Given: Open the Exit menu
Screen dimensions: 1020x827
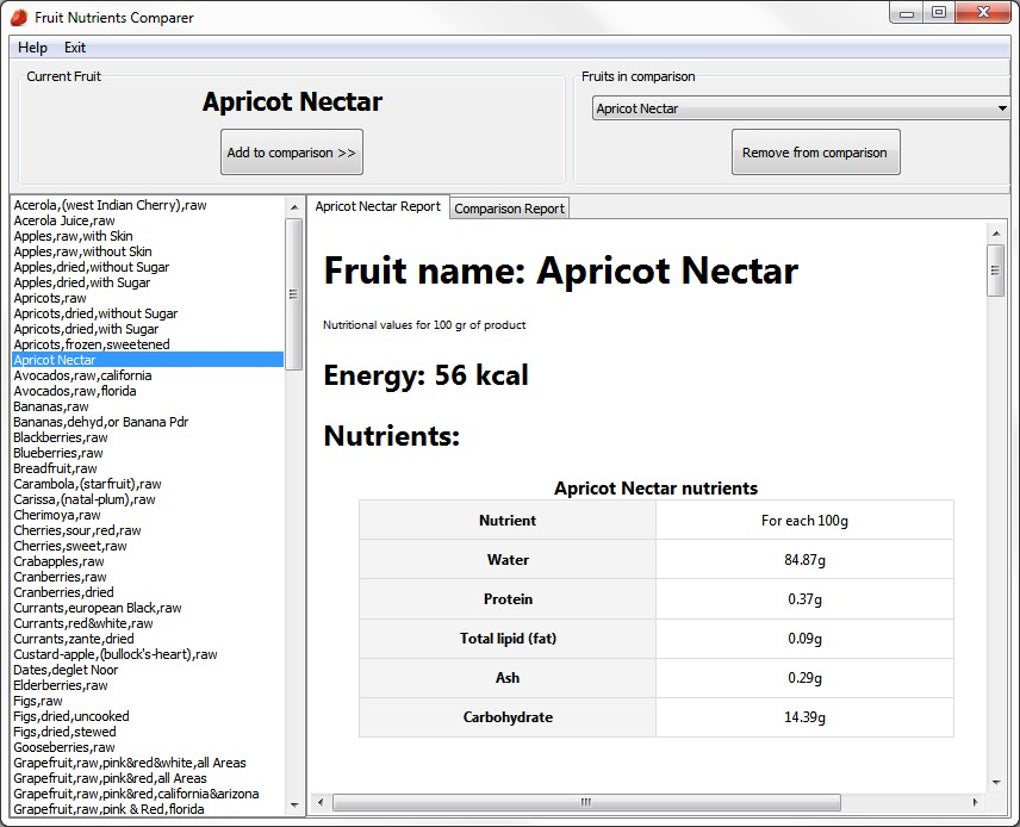Looking at the screenshot, I should [x=75, y=47].
